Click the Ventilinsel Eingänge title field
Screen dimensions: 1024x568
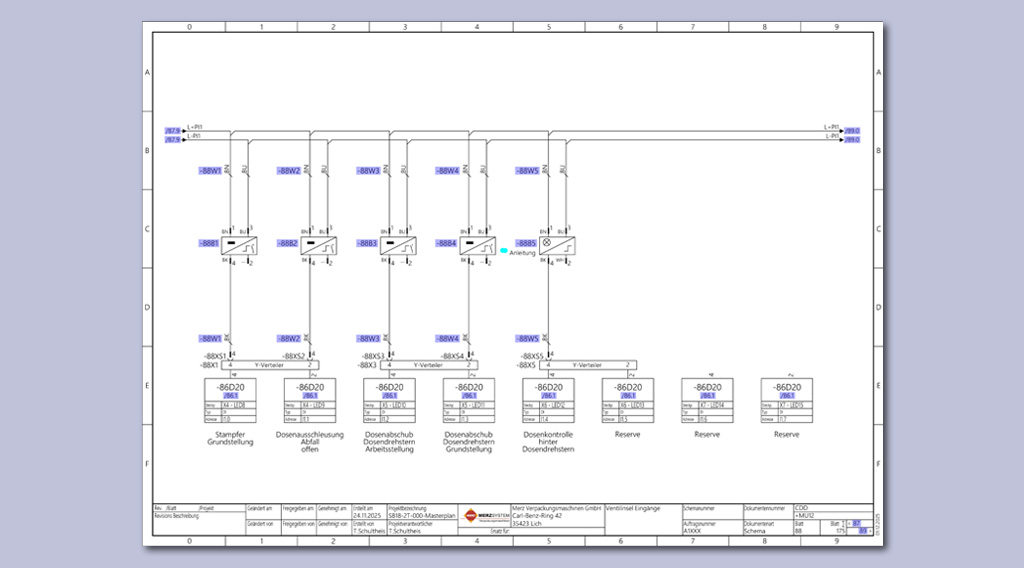click(x=640, y=508)
